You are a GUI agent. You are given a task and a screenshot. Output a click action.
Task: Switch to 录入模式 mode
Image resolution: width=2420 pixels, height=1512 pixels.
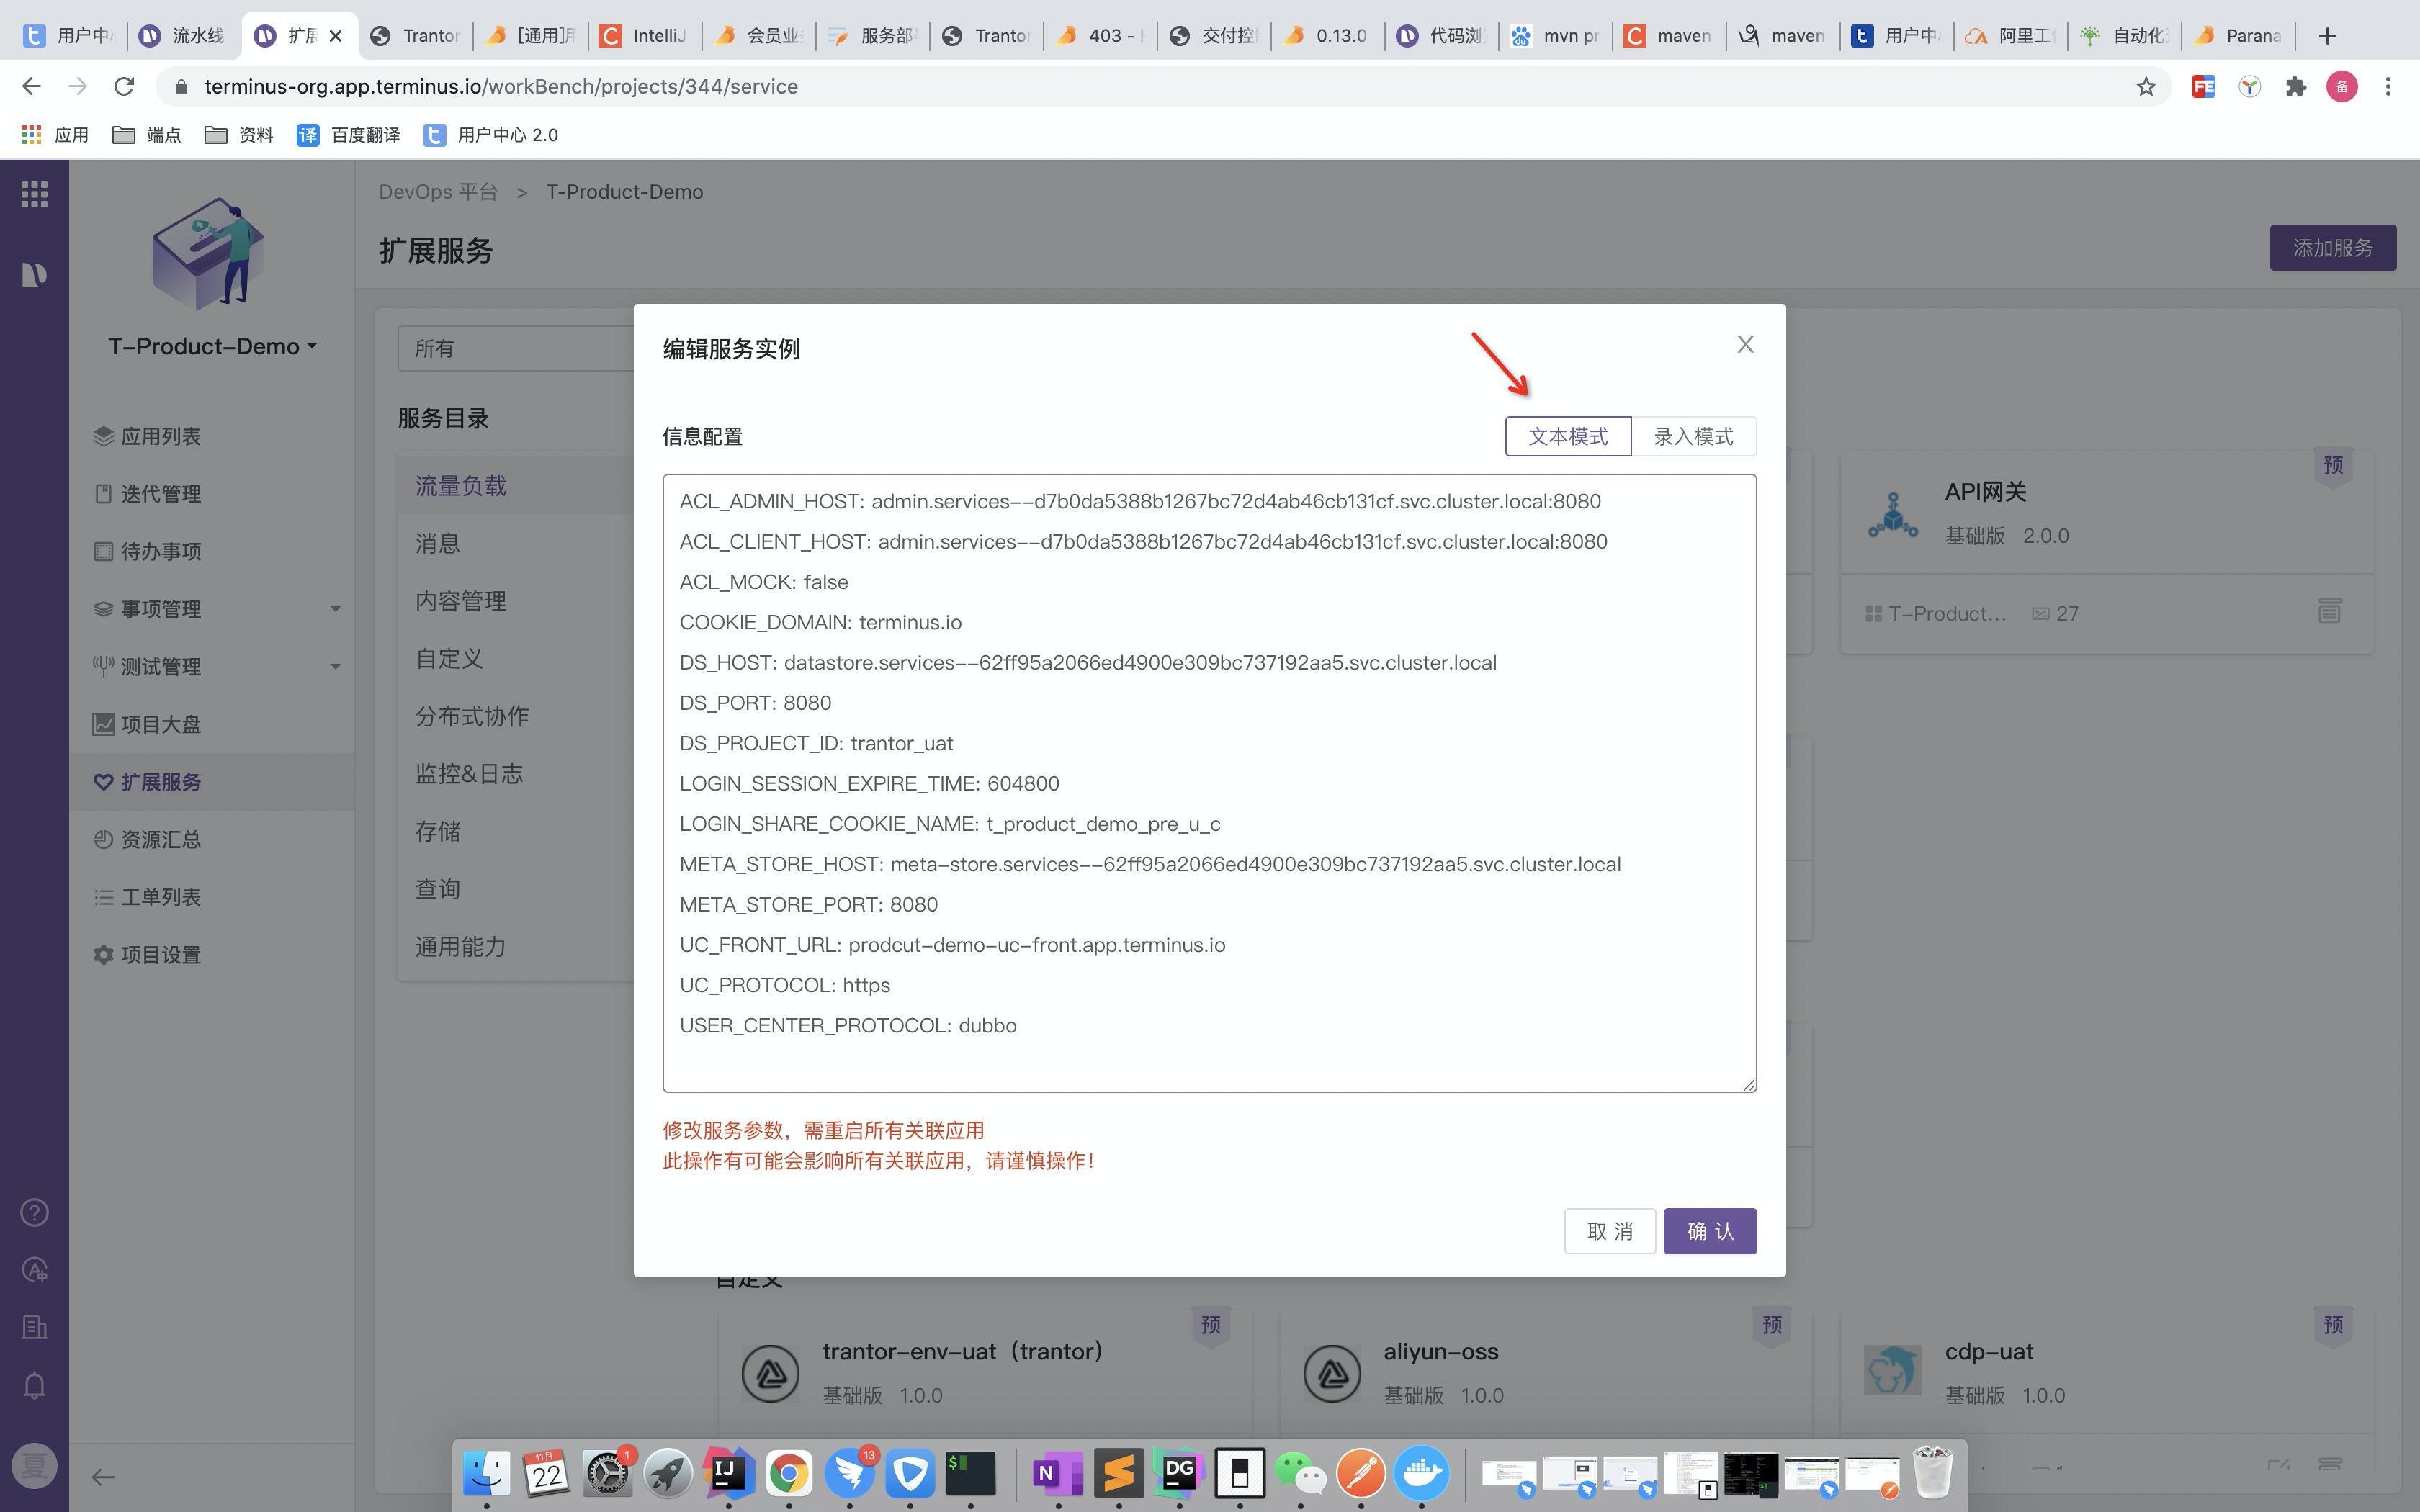1693,436
